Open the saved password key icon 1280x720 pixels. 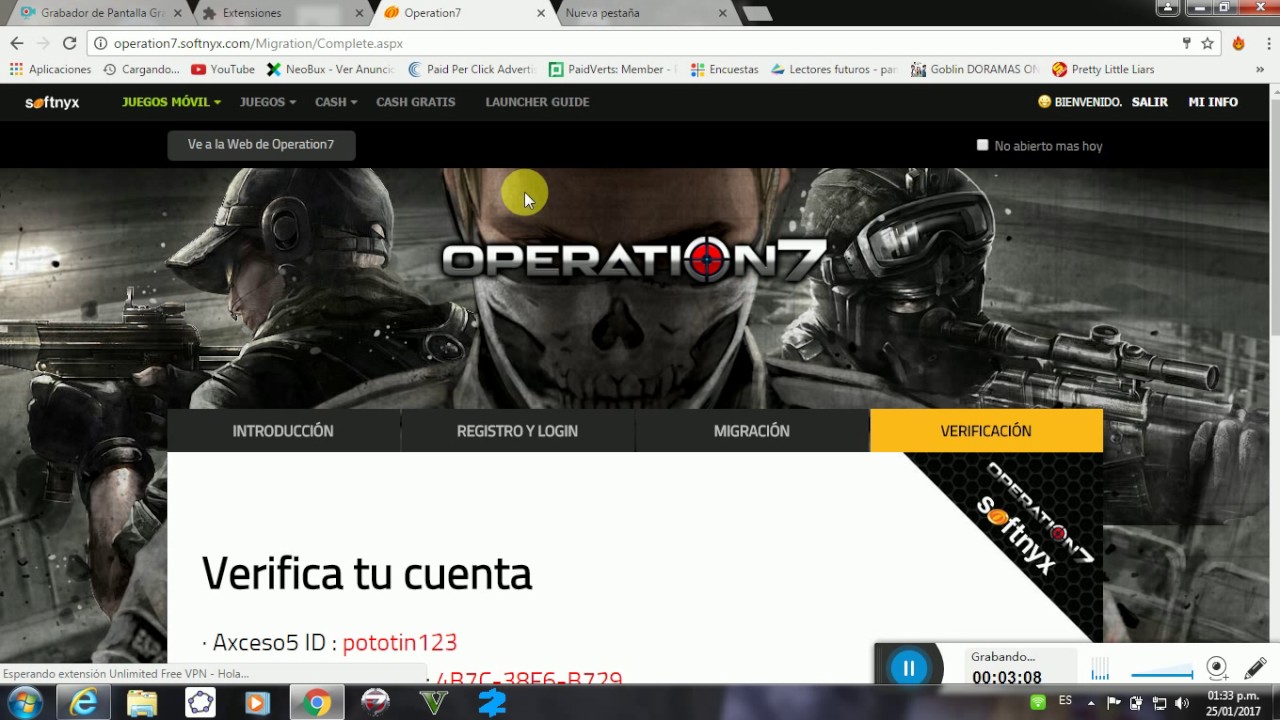[x=1186, y=43]
